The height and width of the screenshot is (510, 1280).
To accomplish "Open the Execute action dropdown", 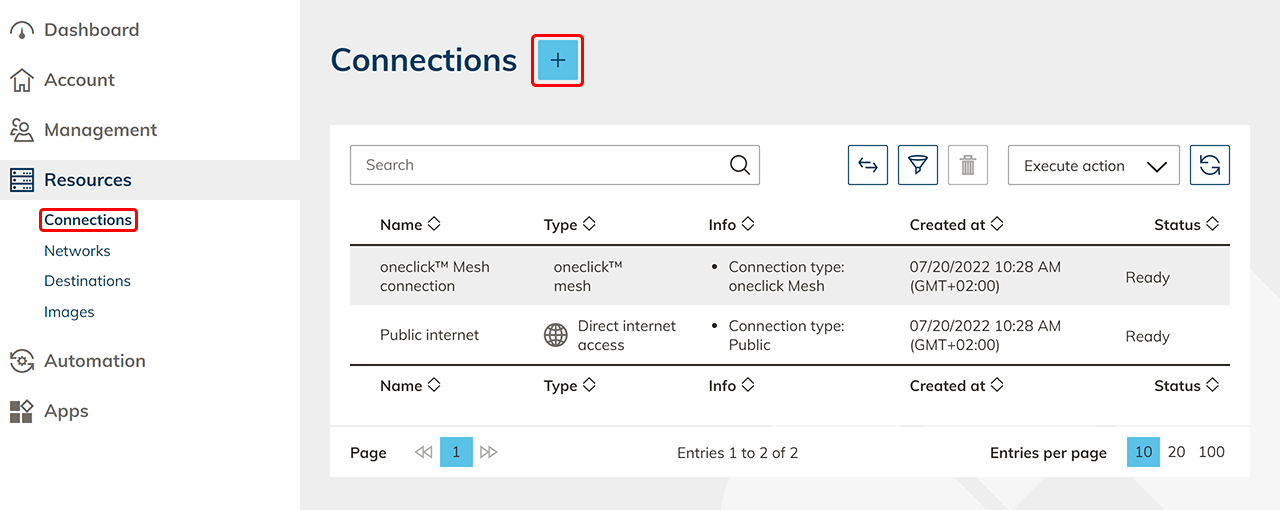I will click(x=1093, y=166).
